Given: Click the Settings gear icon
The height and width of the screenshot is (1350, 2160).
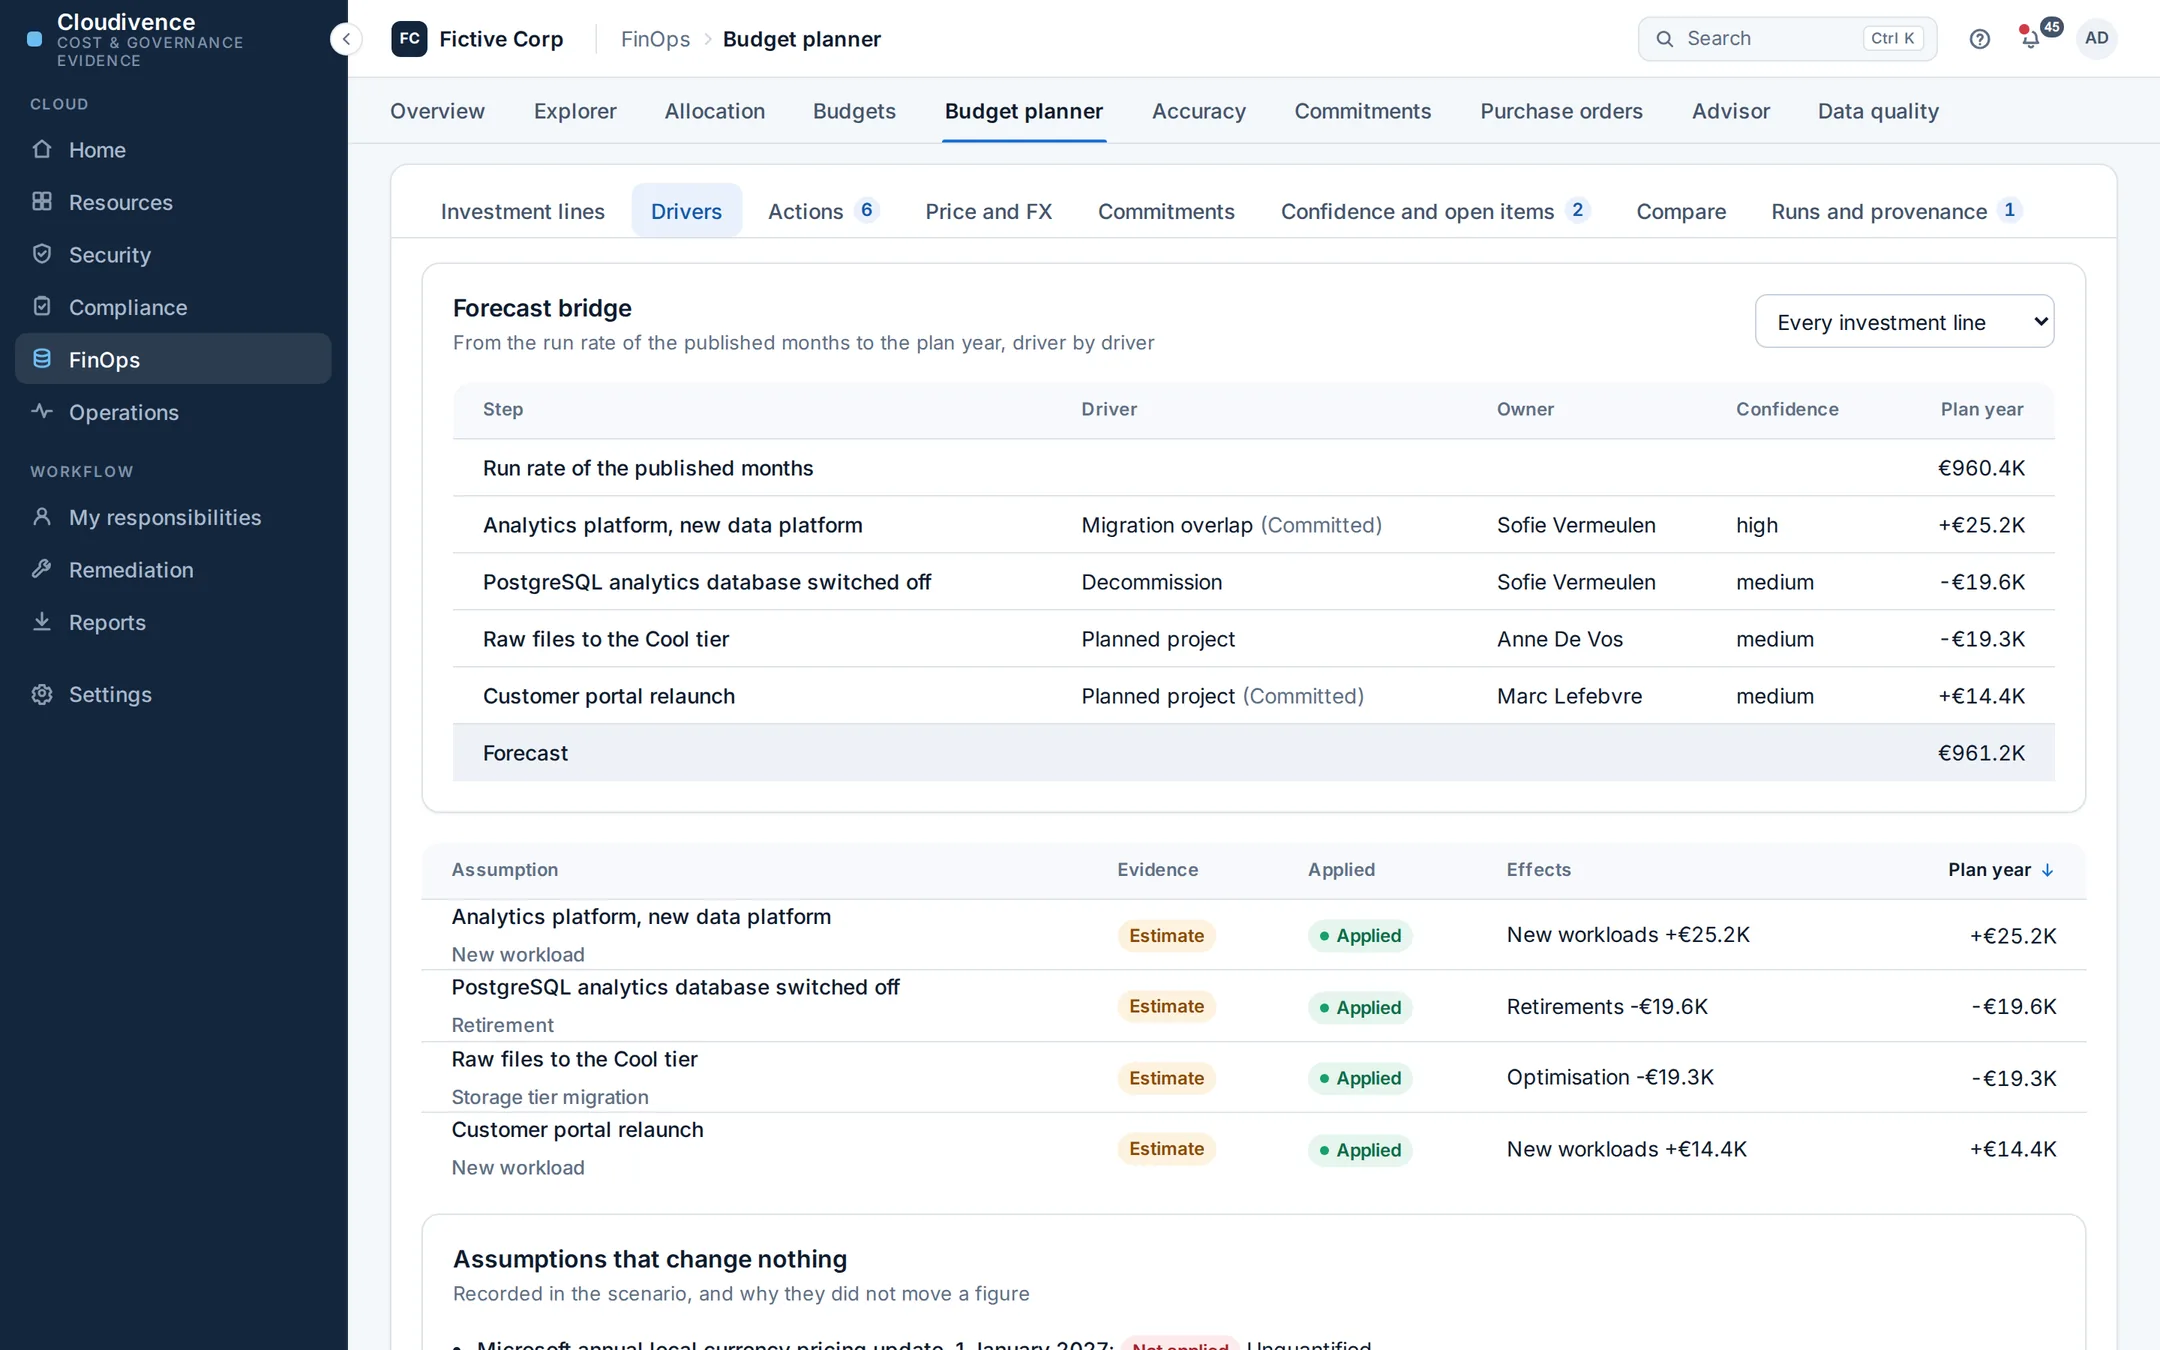Looking at the screenshot, I should (42, 694).
